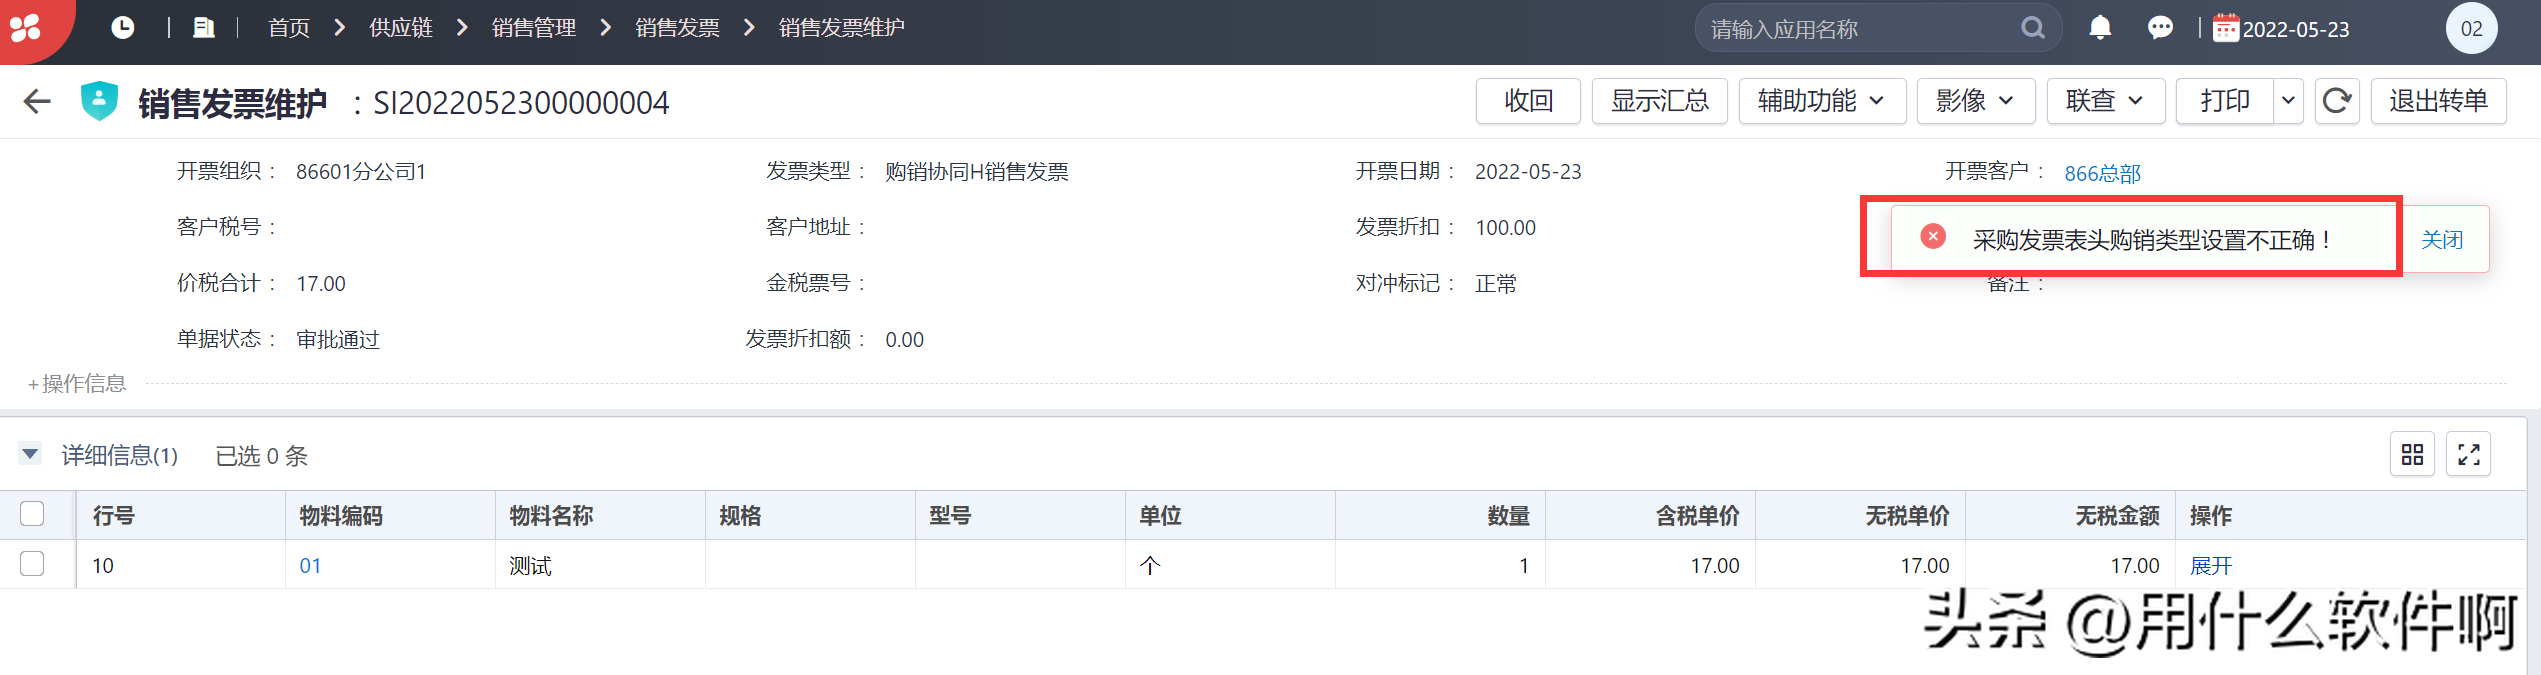Open the 辅助功能 dropdown

click(x=1821, y=101)
